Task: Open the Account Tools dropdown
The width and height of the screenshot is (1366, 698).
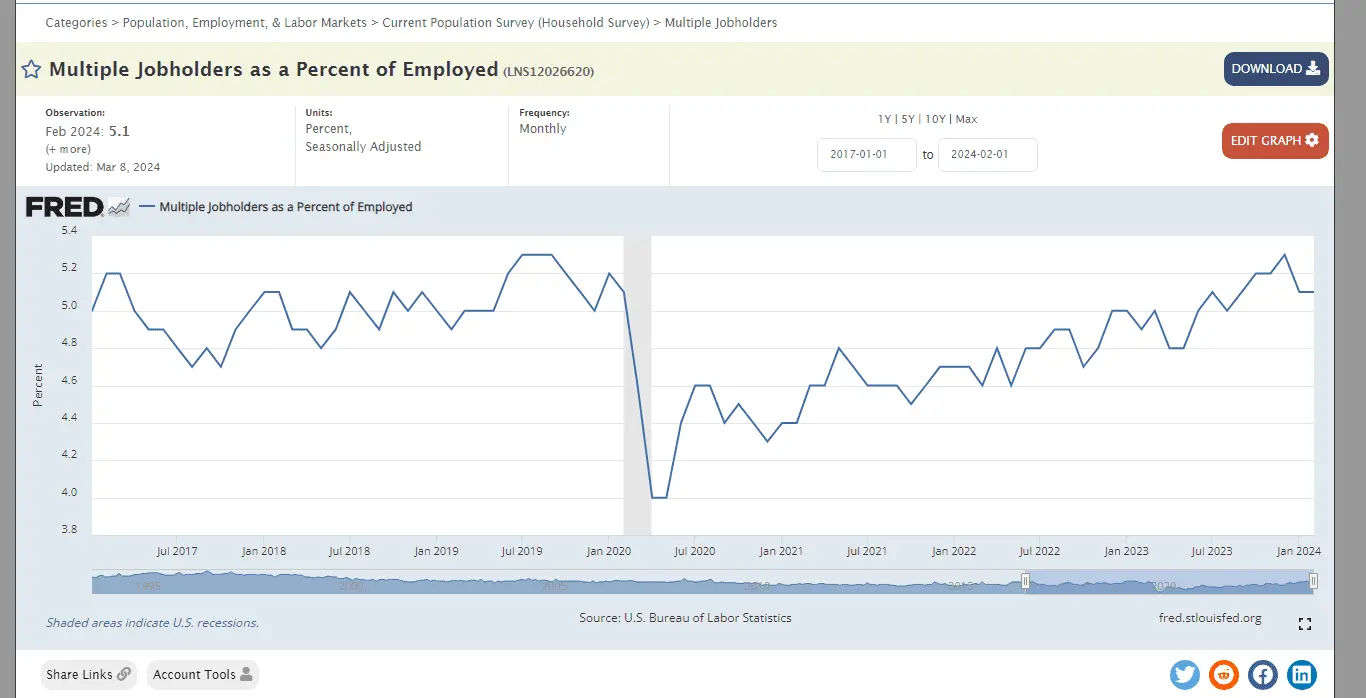Action: point(203,675)
